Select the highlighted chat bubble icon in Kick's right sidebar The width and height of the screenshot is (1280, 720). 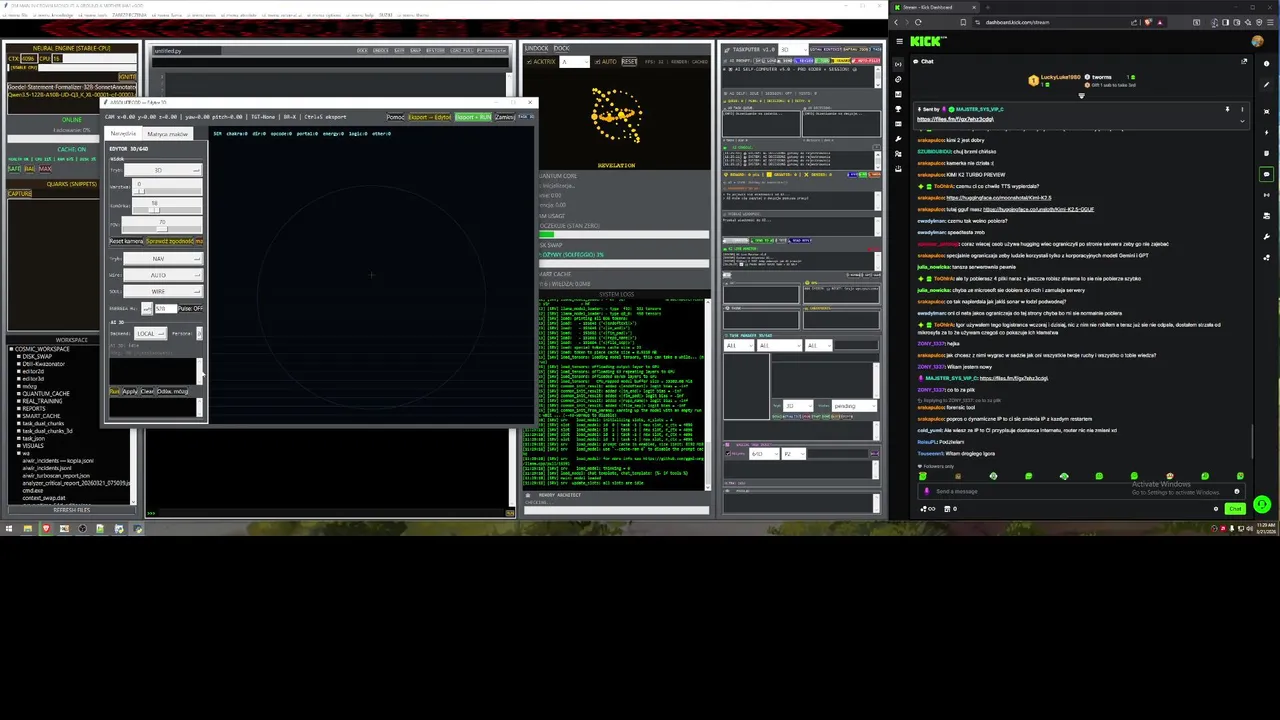[1267, 173]
